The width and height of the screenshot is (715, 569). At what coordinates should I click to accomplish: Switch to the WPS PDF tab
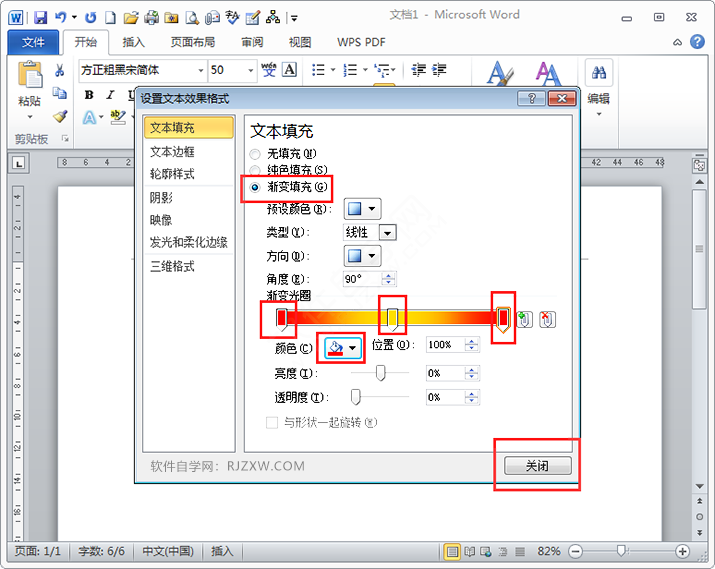tap(361, 42)
